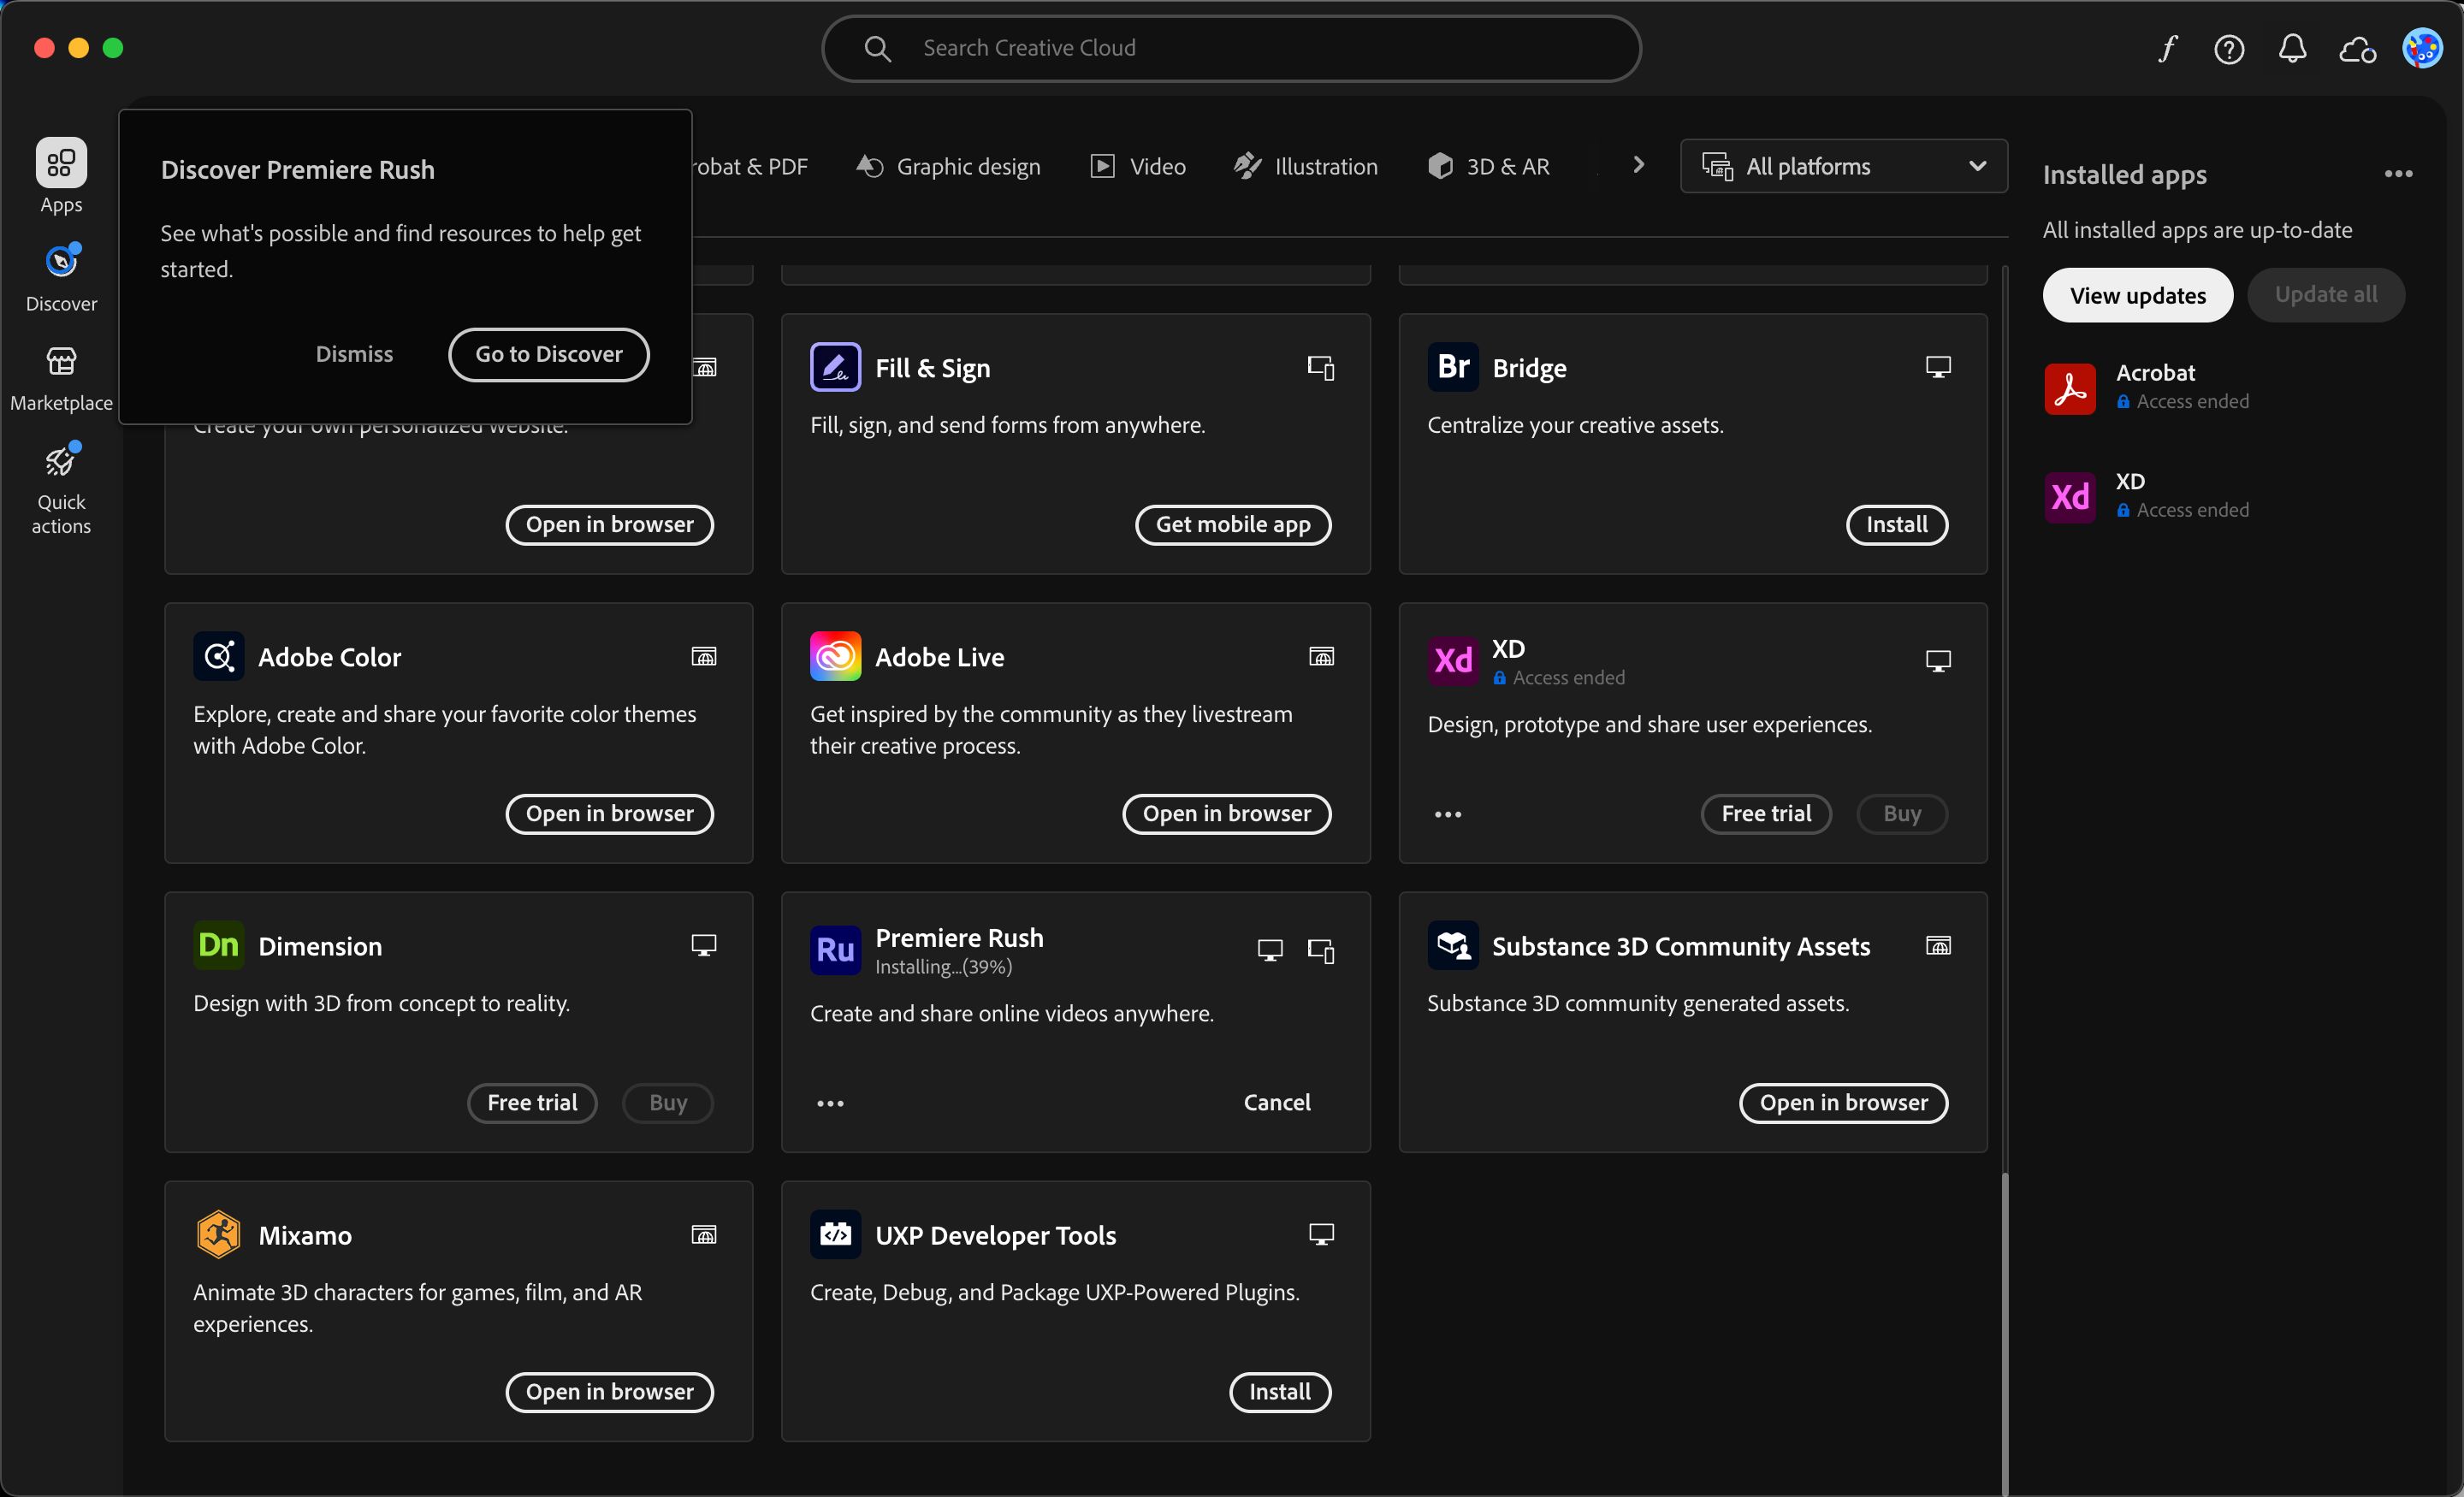
Task: Select the Illustration category tab
Action: point(1305,166)
